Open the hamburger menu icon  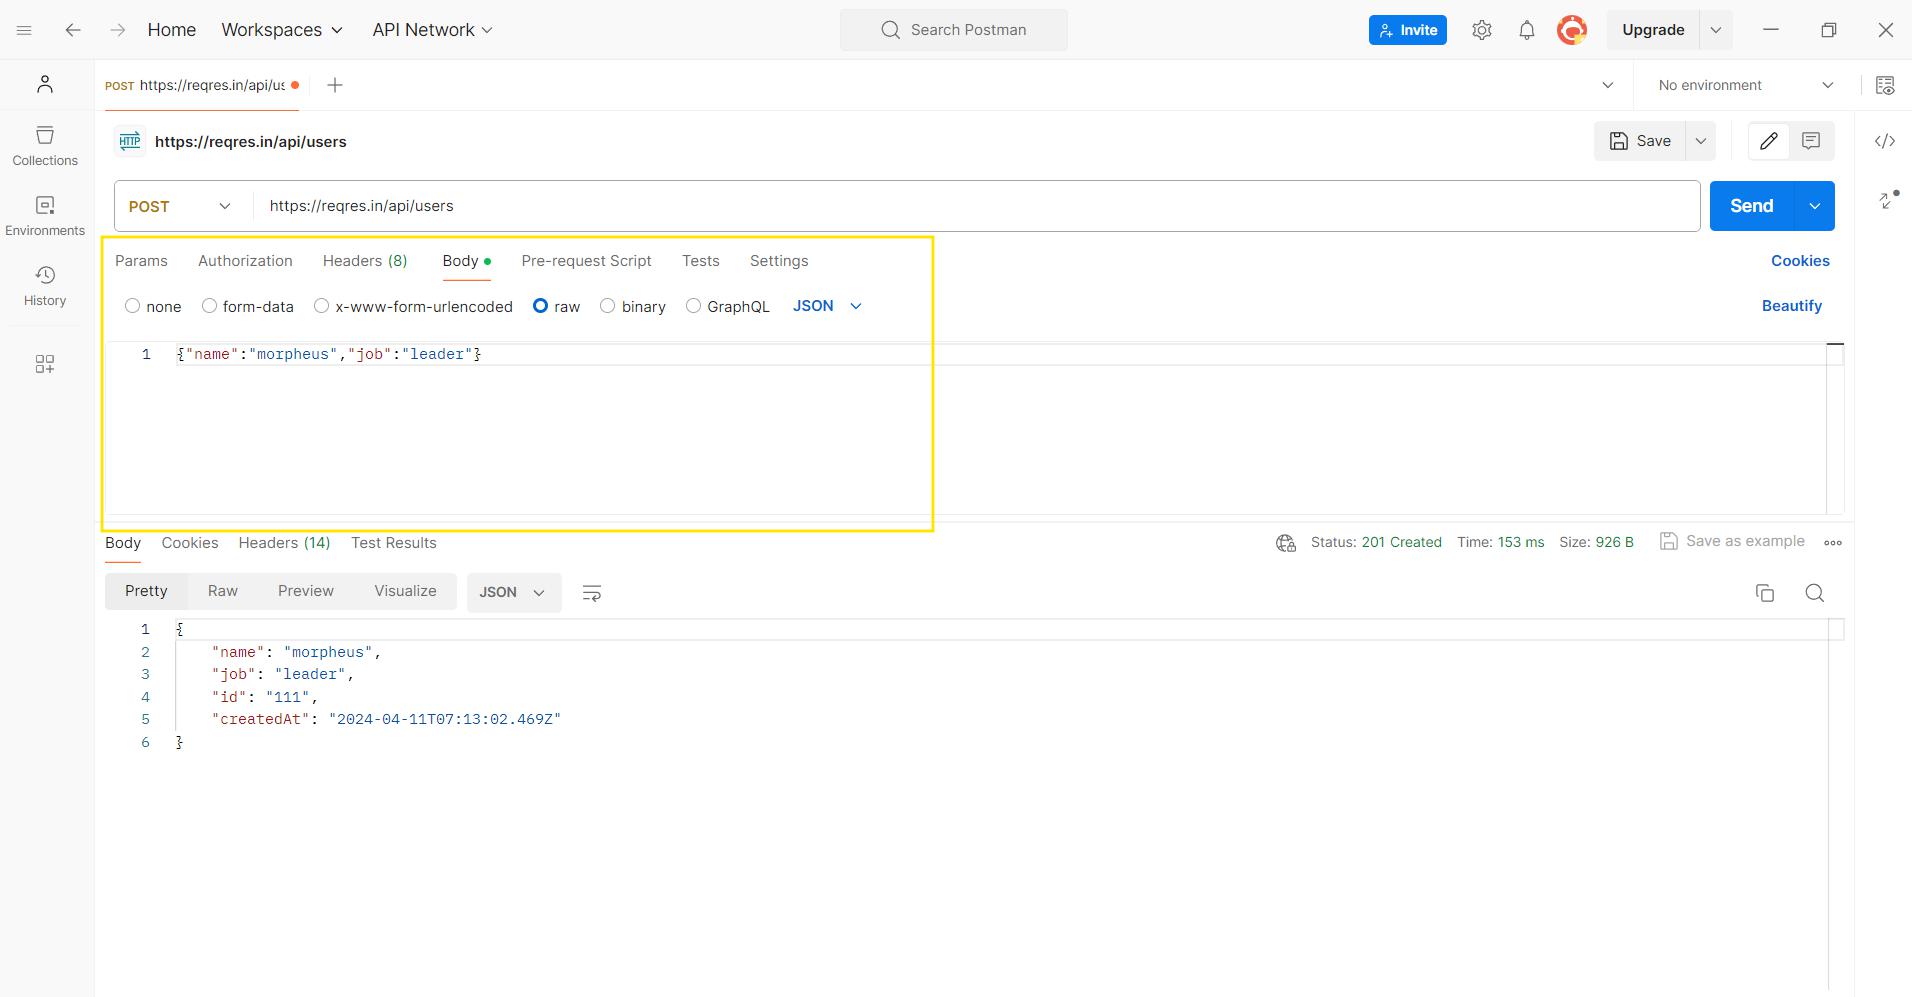click(24, 30)
